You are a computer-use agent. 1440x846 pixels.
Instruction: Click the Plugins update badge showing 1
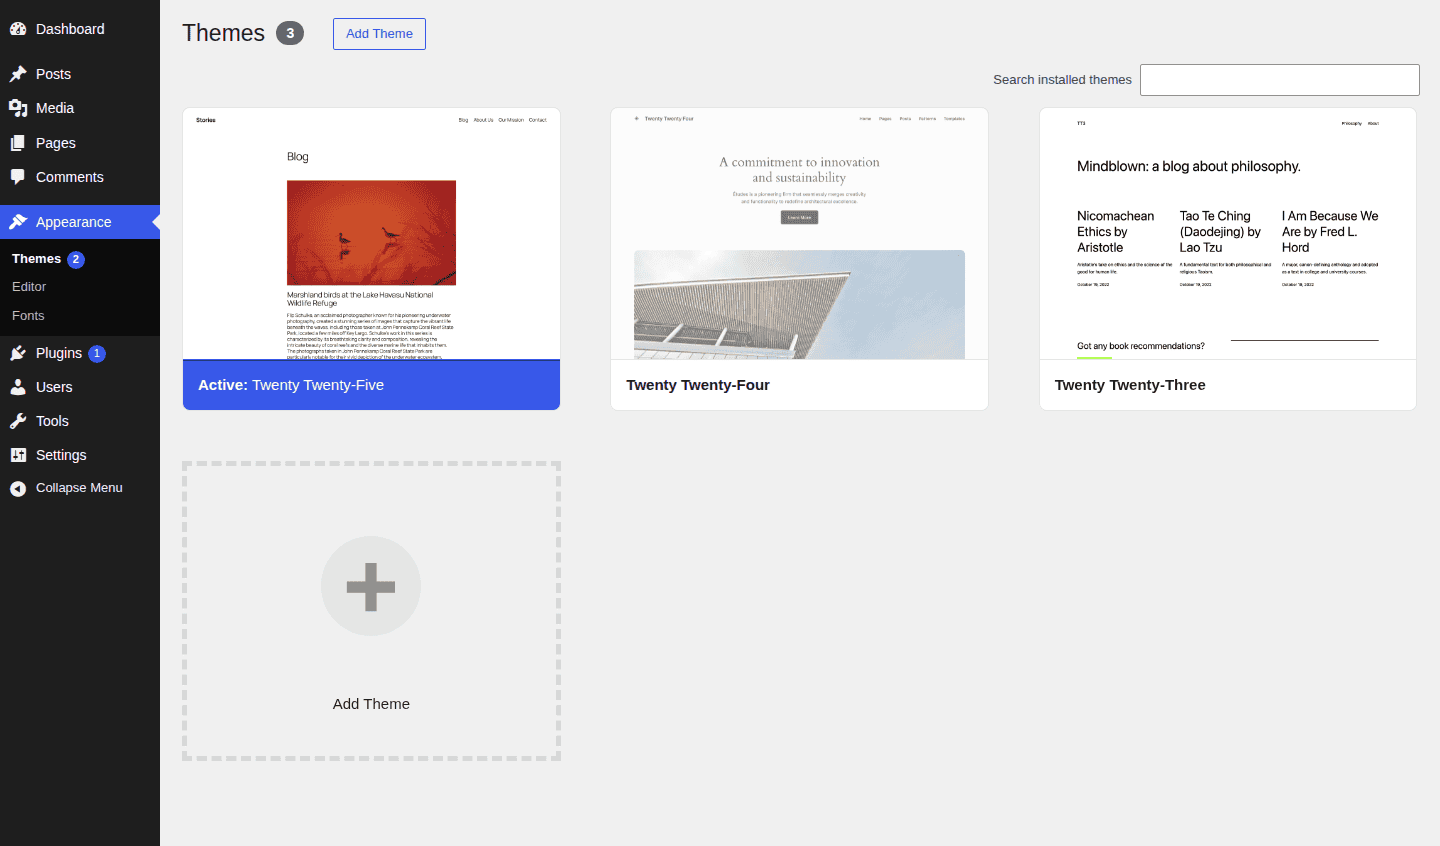(97, 353)
